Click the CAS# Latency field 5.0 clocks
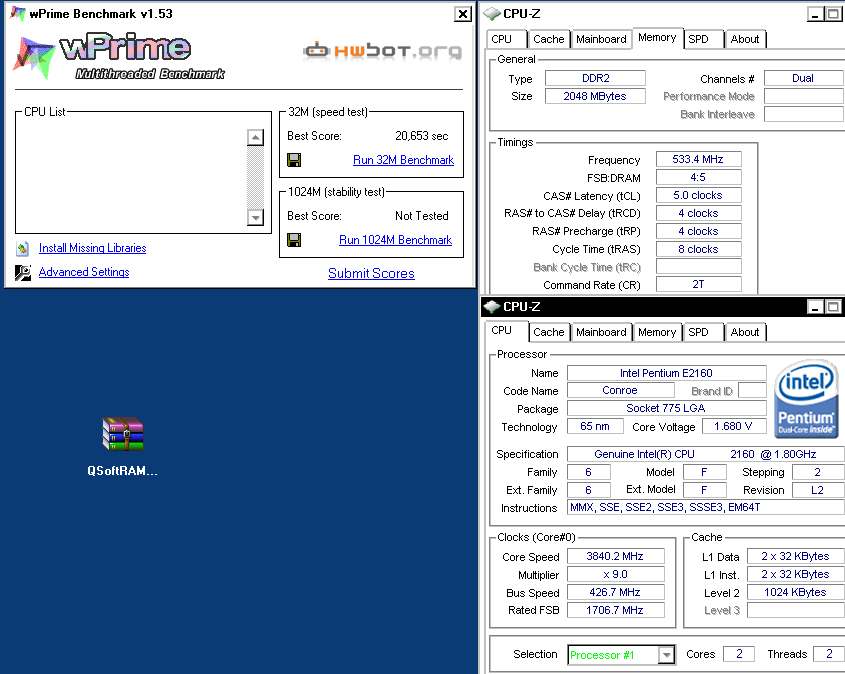 point(698,196)
